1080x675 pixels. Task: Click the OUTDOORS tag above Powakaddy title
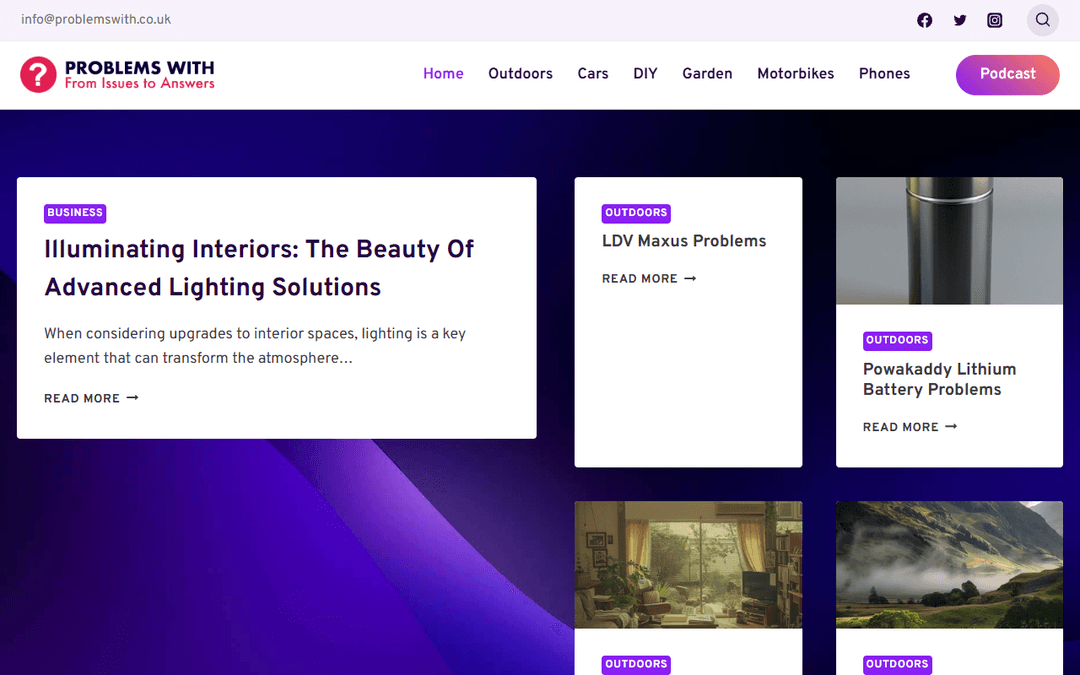coord(897,340)
